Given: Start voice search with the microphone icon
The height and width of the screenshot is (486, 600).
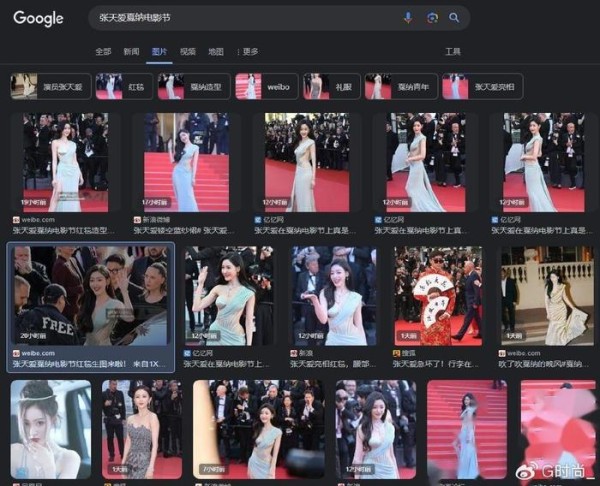Looking at the screenshot, I should point(408,17).
